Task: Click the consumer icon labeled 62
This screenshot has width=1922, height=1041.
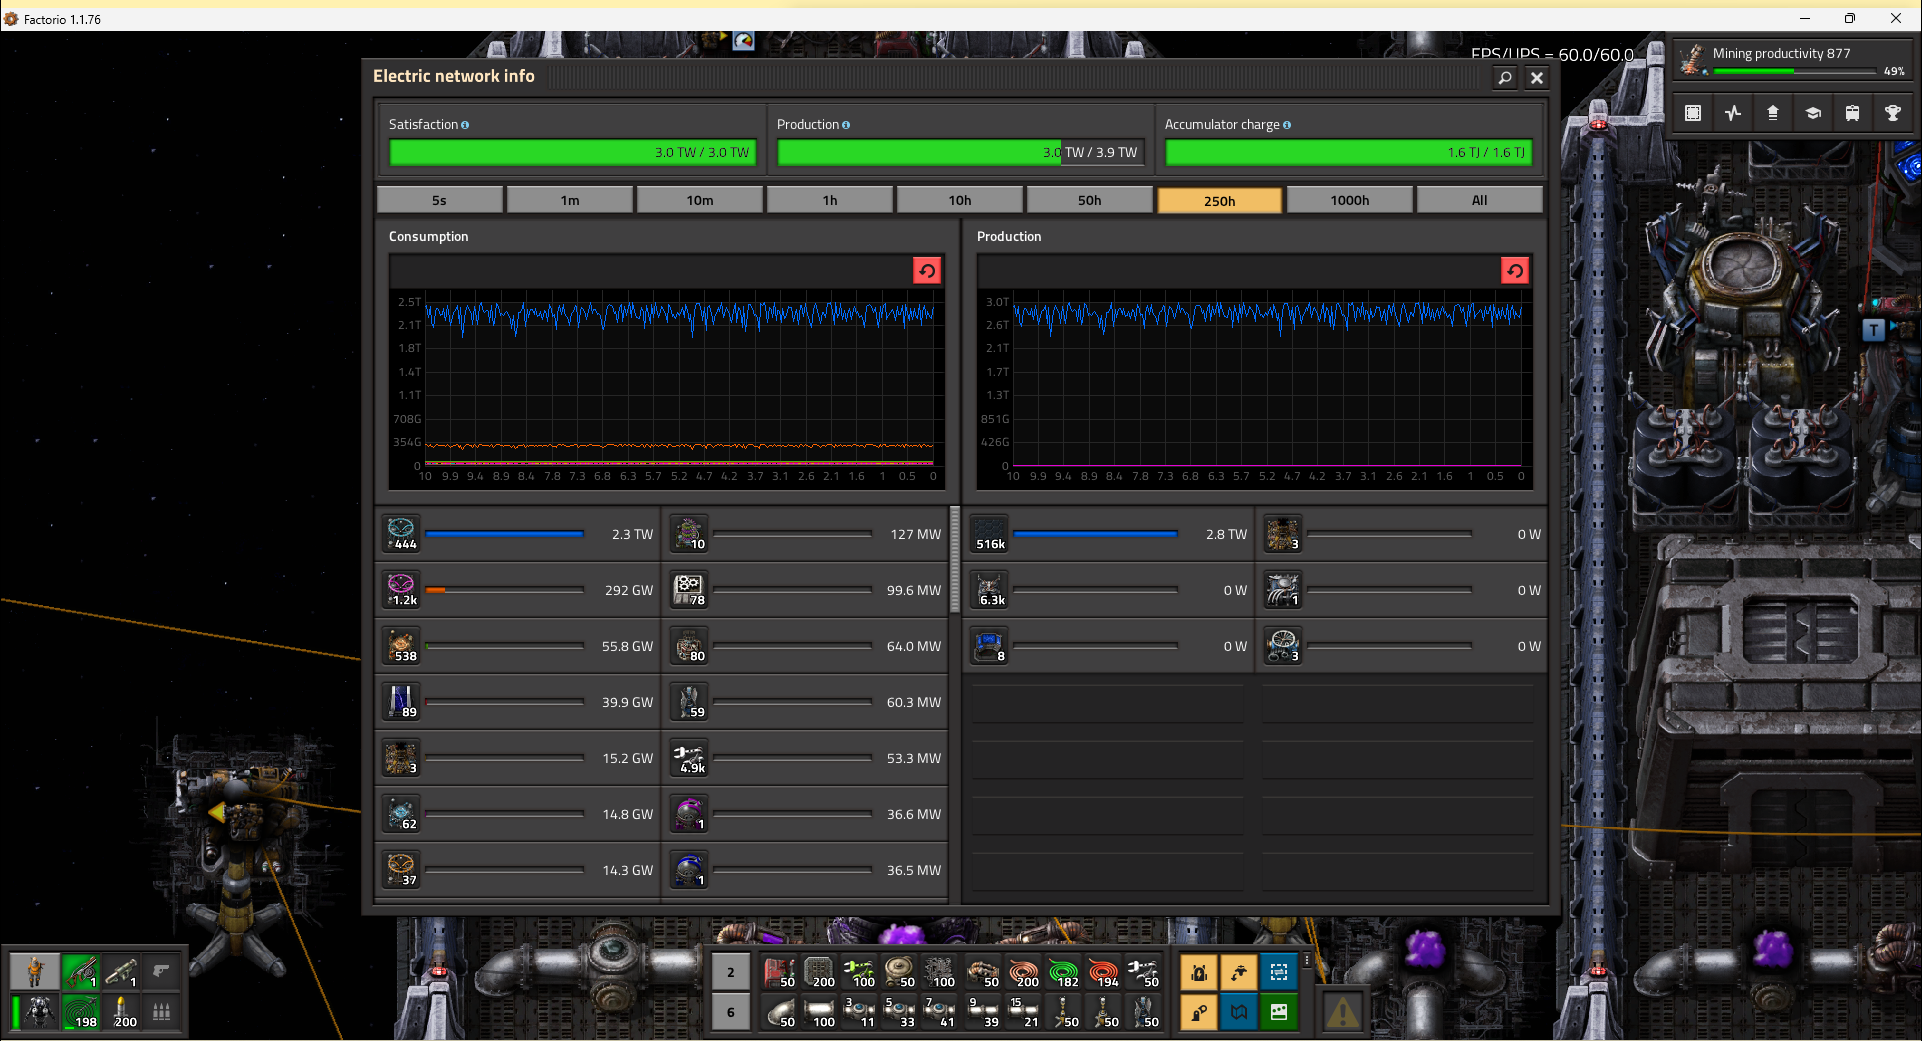Action: [402, 814]
